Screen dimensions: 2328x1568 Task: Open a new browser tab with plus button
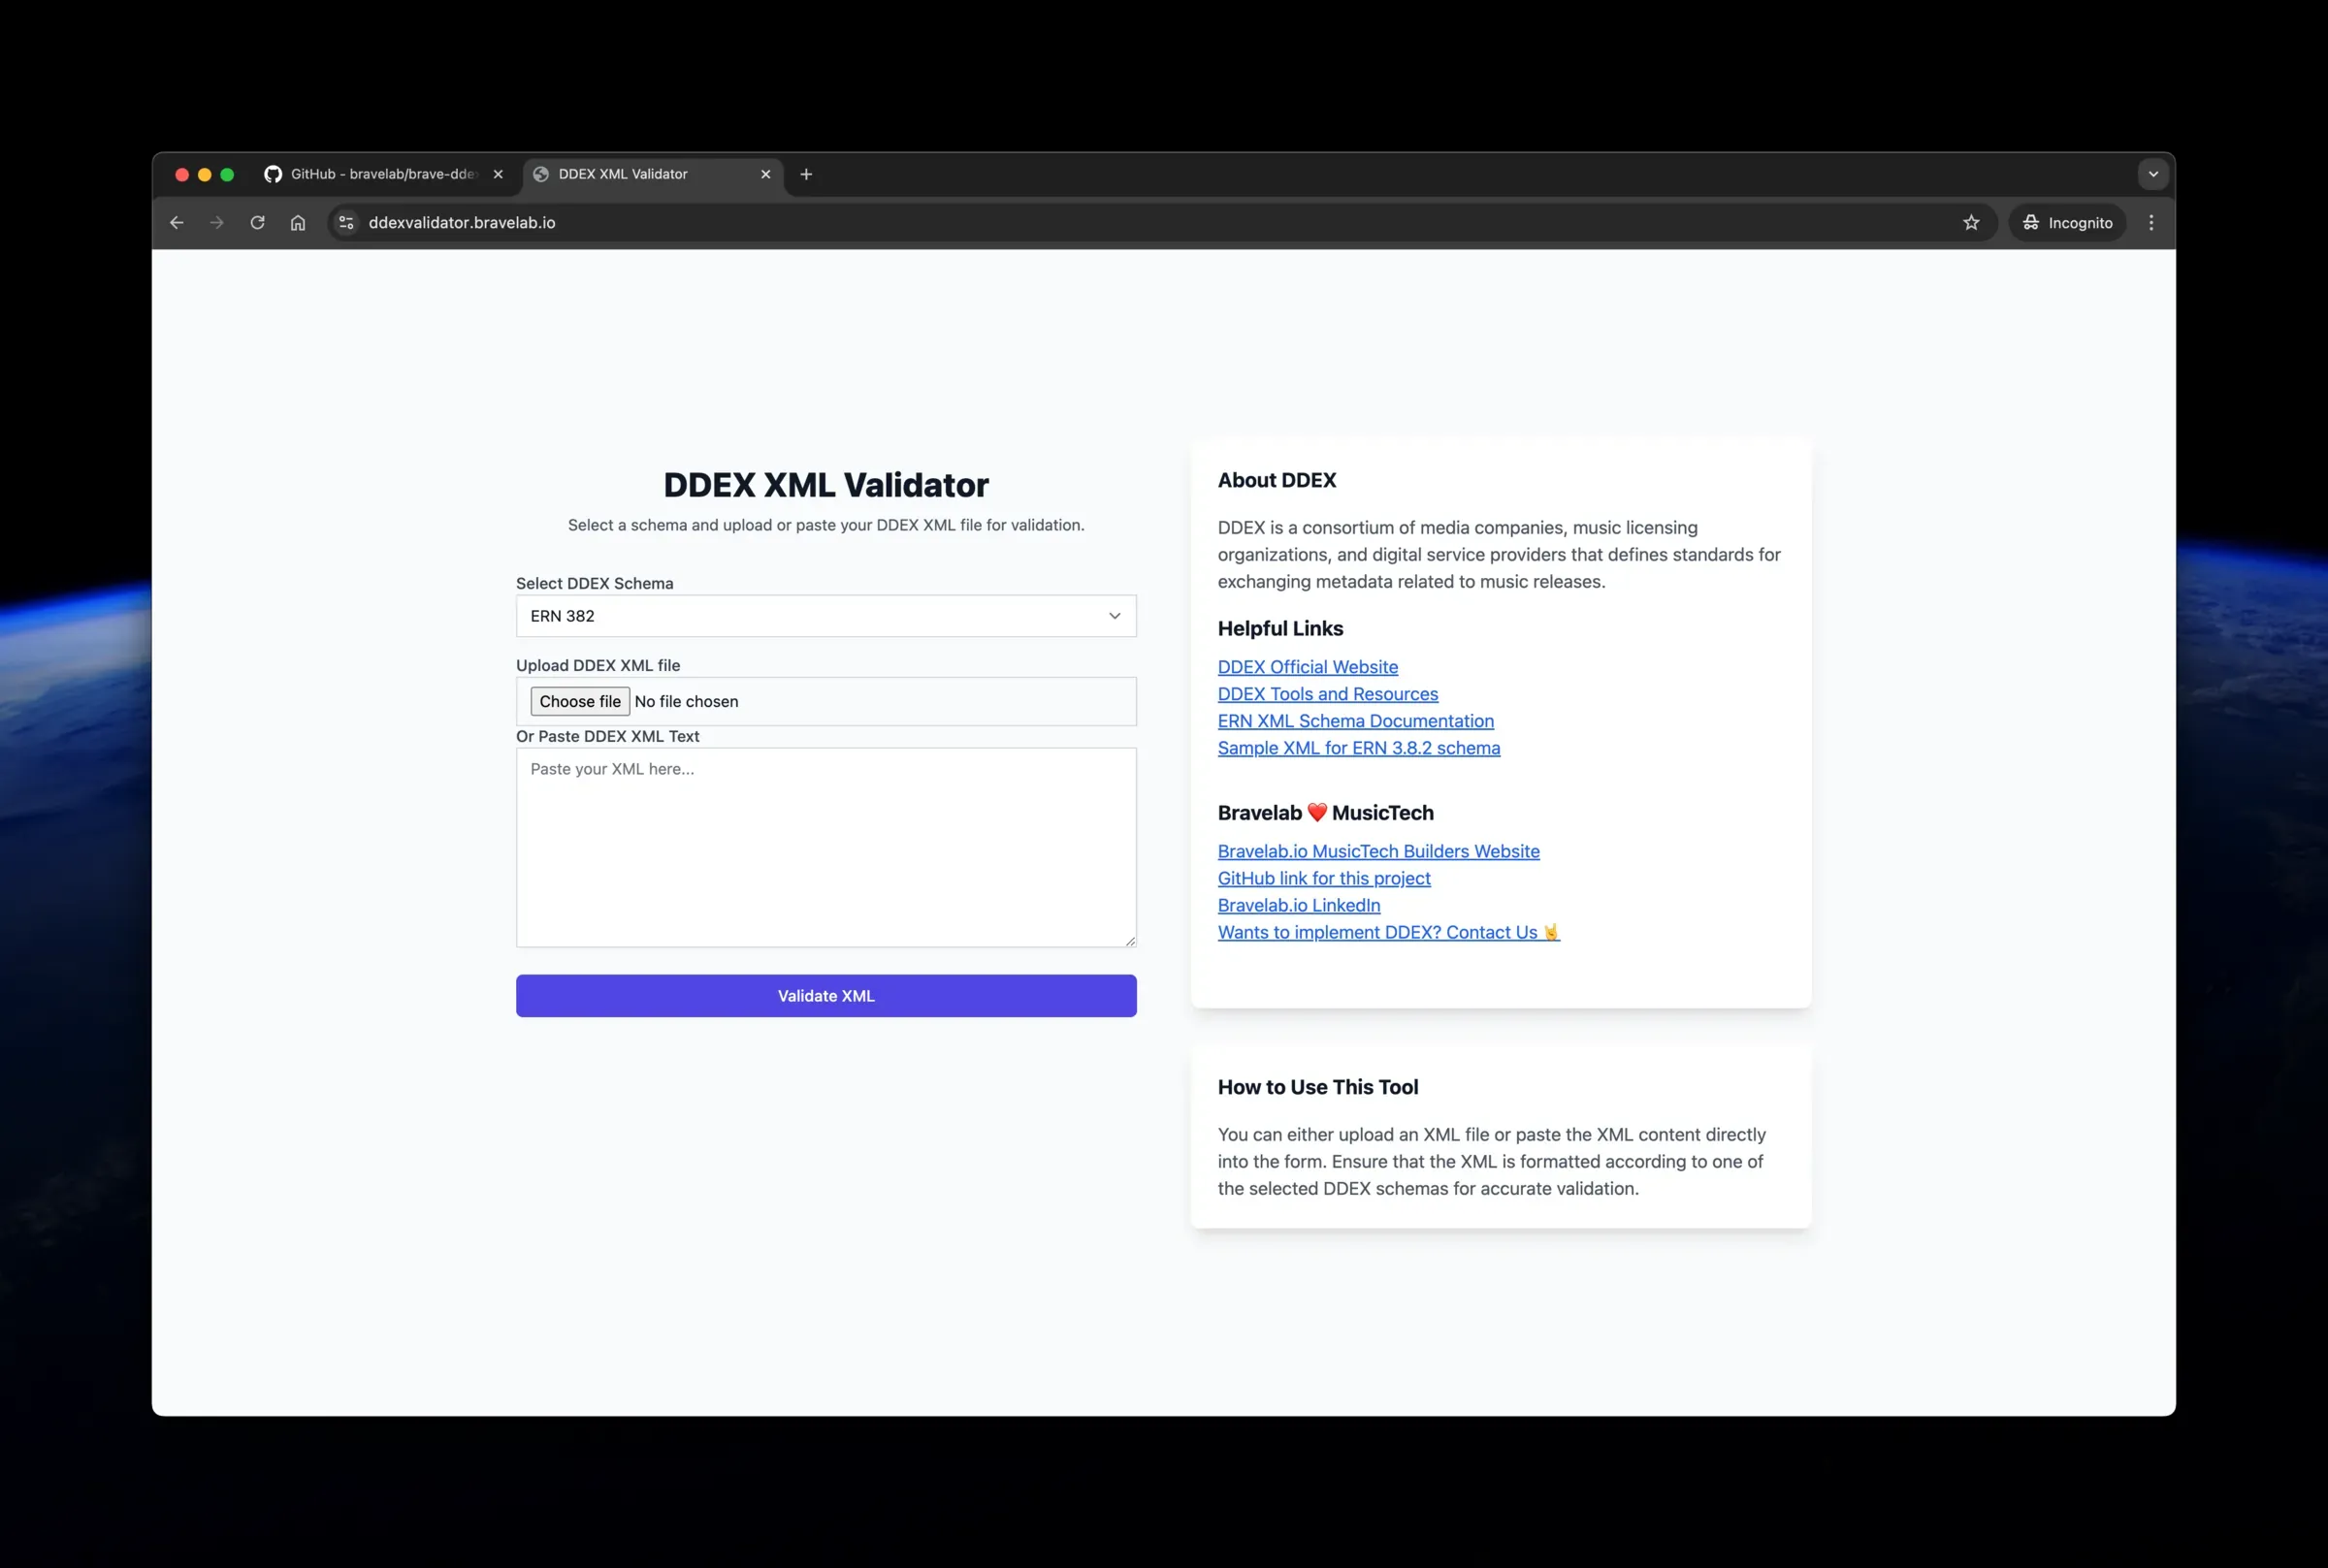click(x=806, y=174)
